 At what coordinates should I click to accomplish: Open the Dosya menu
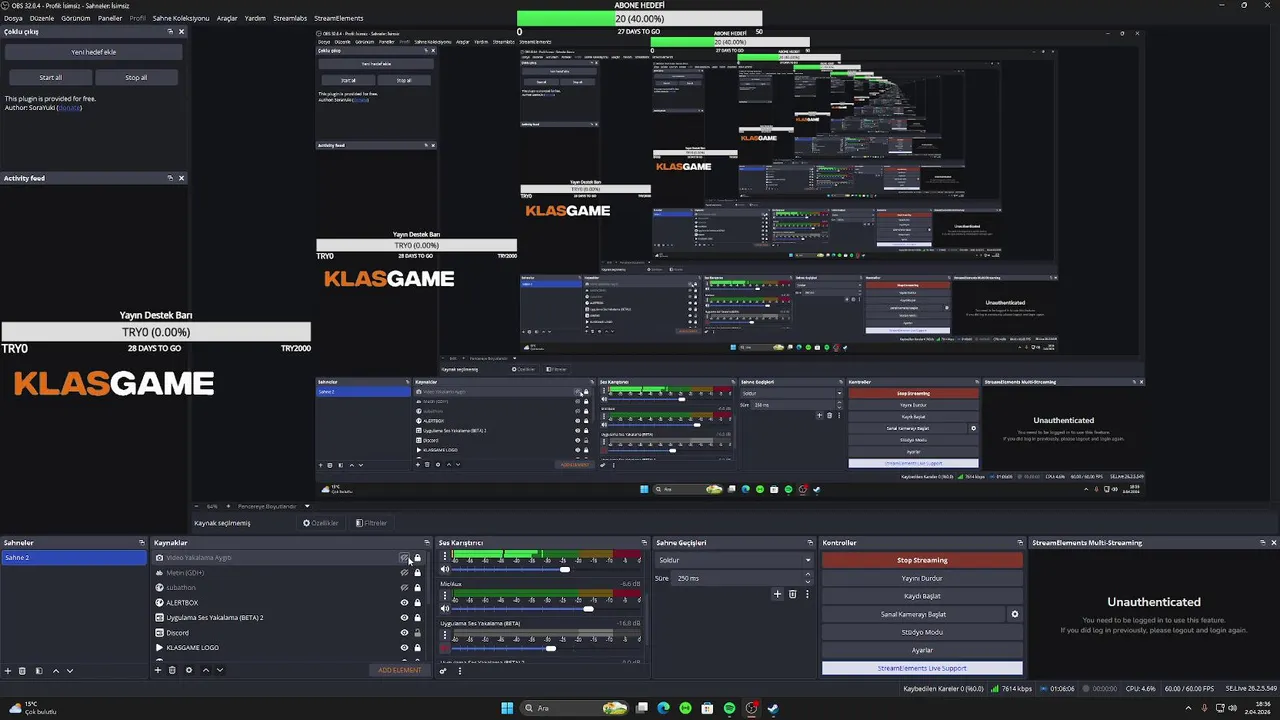pos(13,18)
